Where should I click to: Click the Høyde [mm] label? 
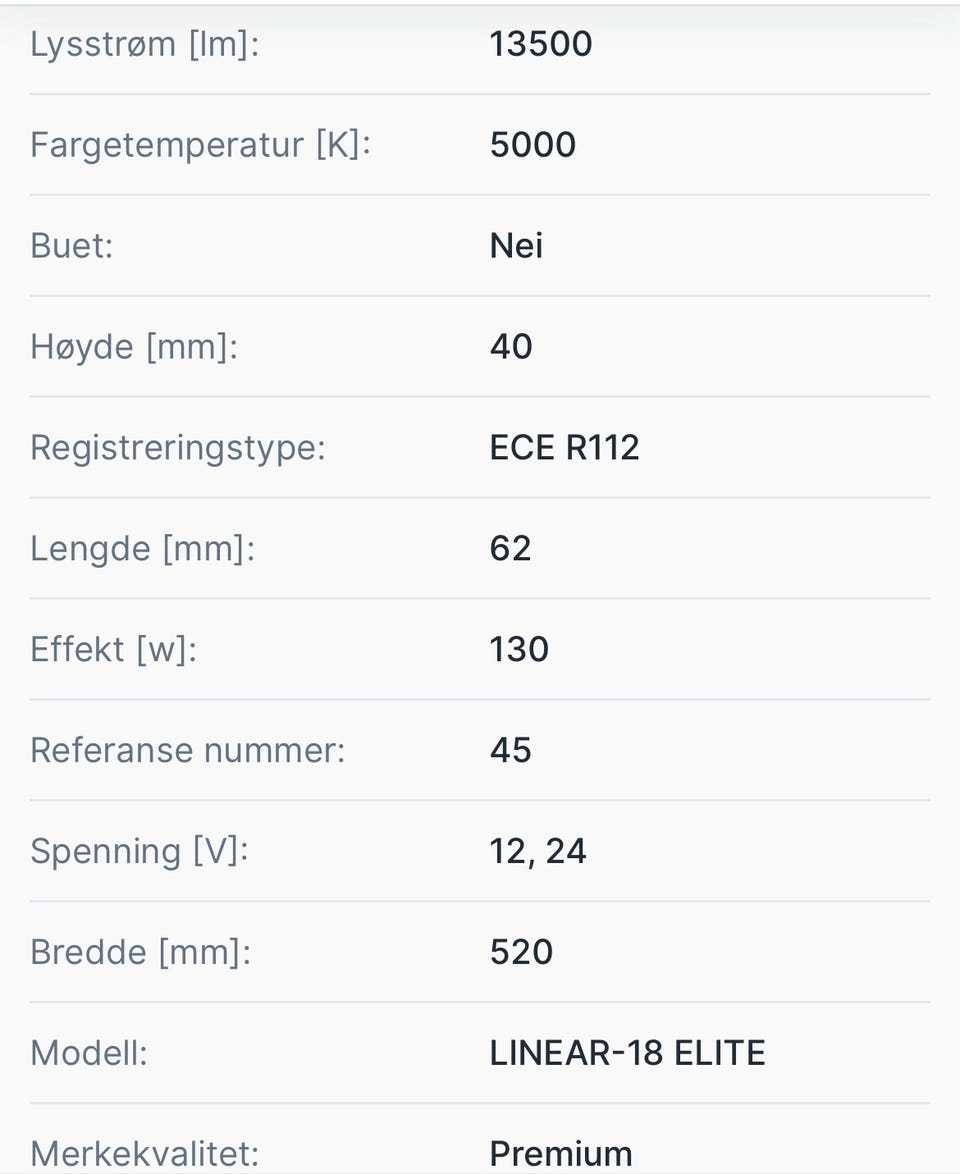tap(134, 347)
